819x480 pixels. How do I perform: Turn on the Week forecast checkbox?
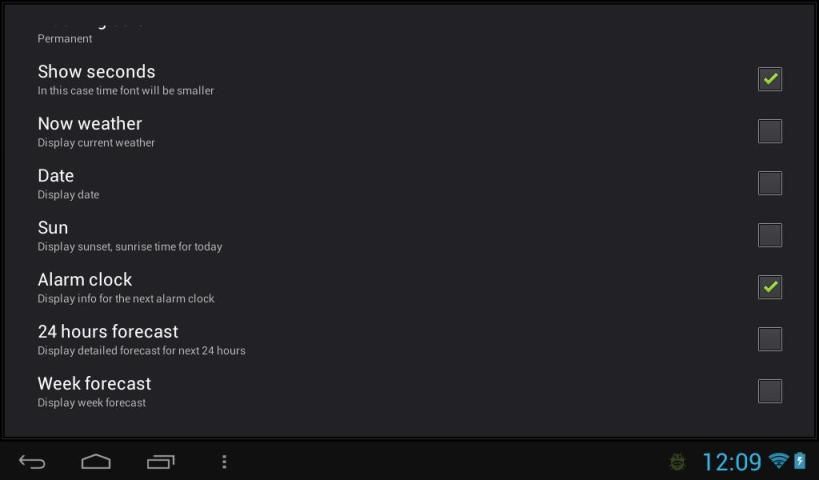(770, 391)
